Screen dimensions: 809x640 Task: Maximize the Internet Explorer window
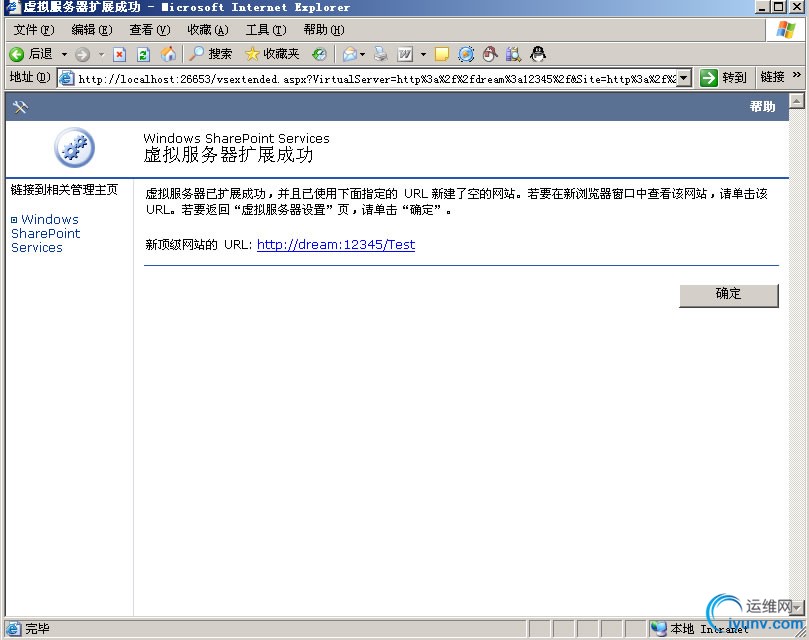pyautogui.click(x=779, y=7)
